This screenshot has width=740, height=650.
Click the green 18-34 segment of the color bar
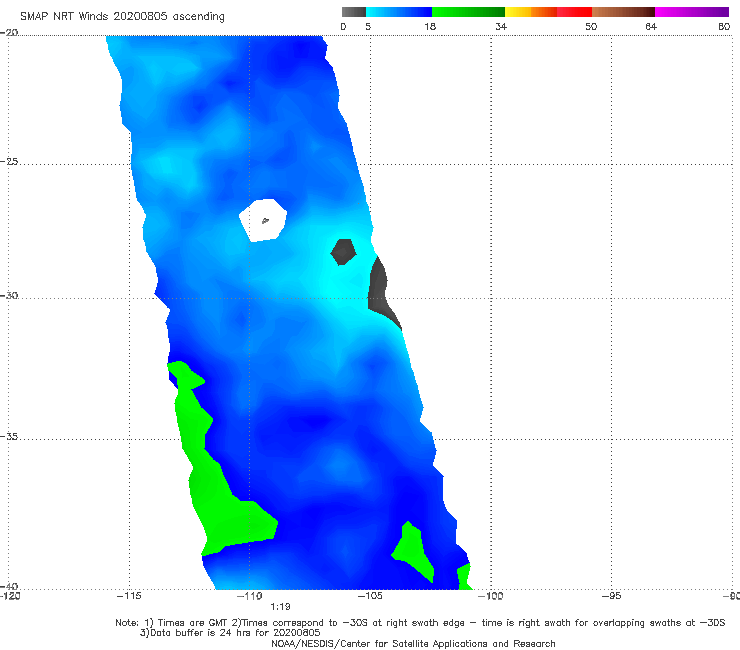click(468, 12)
